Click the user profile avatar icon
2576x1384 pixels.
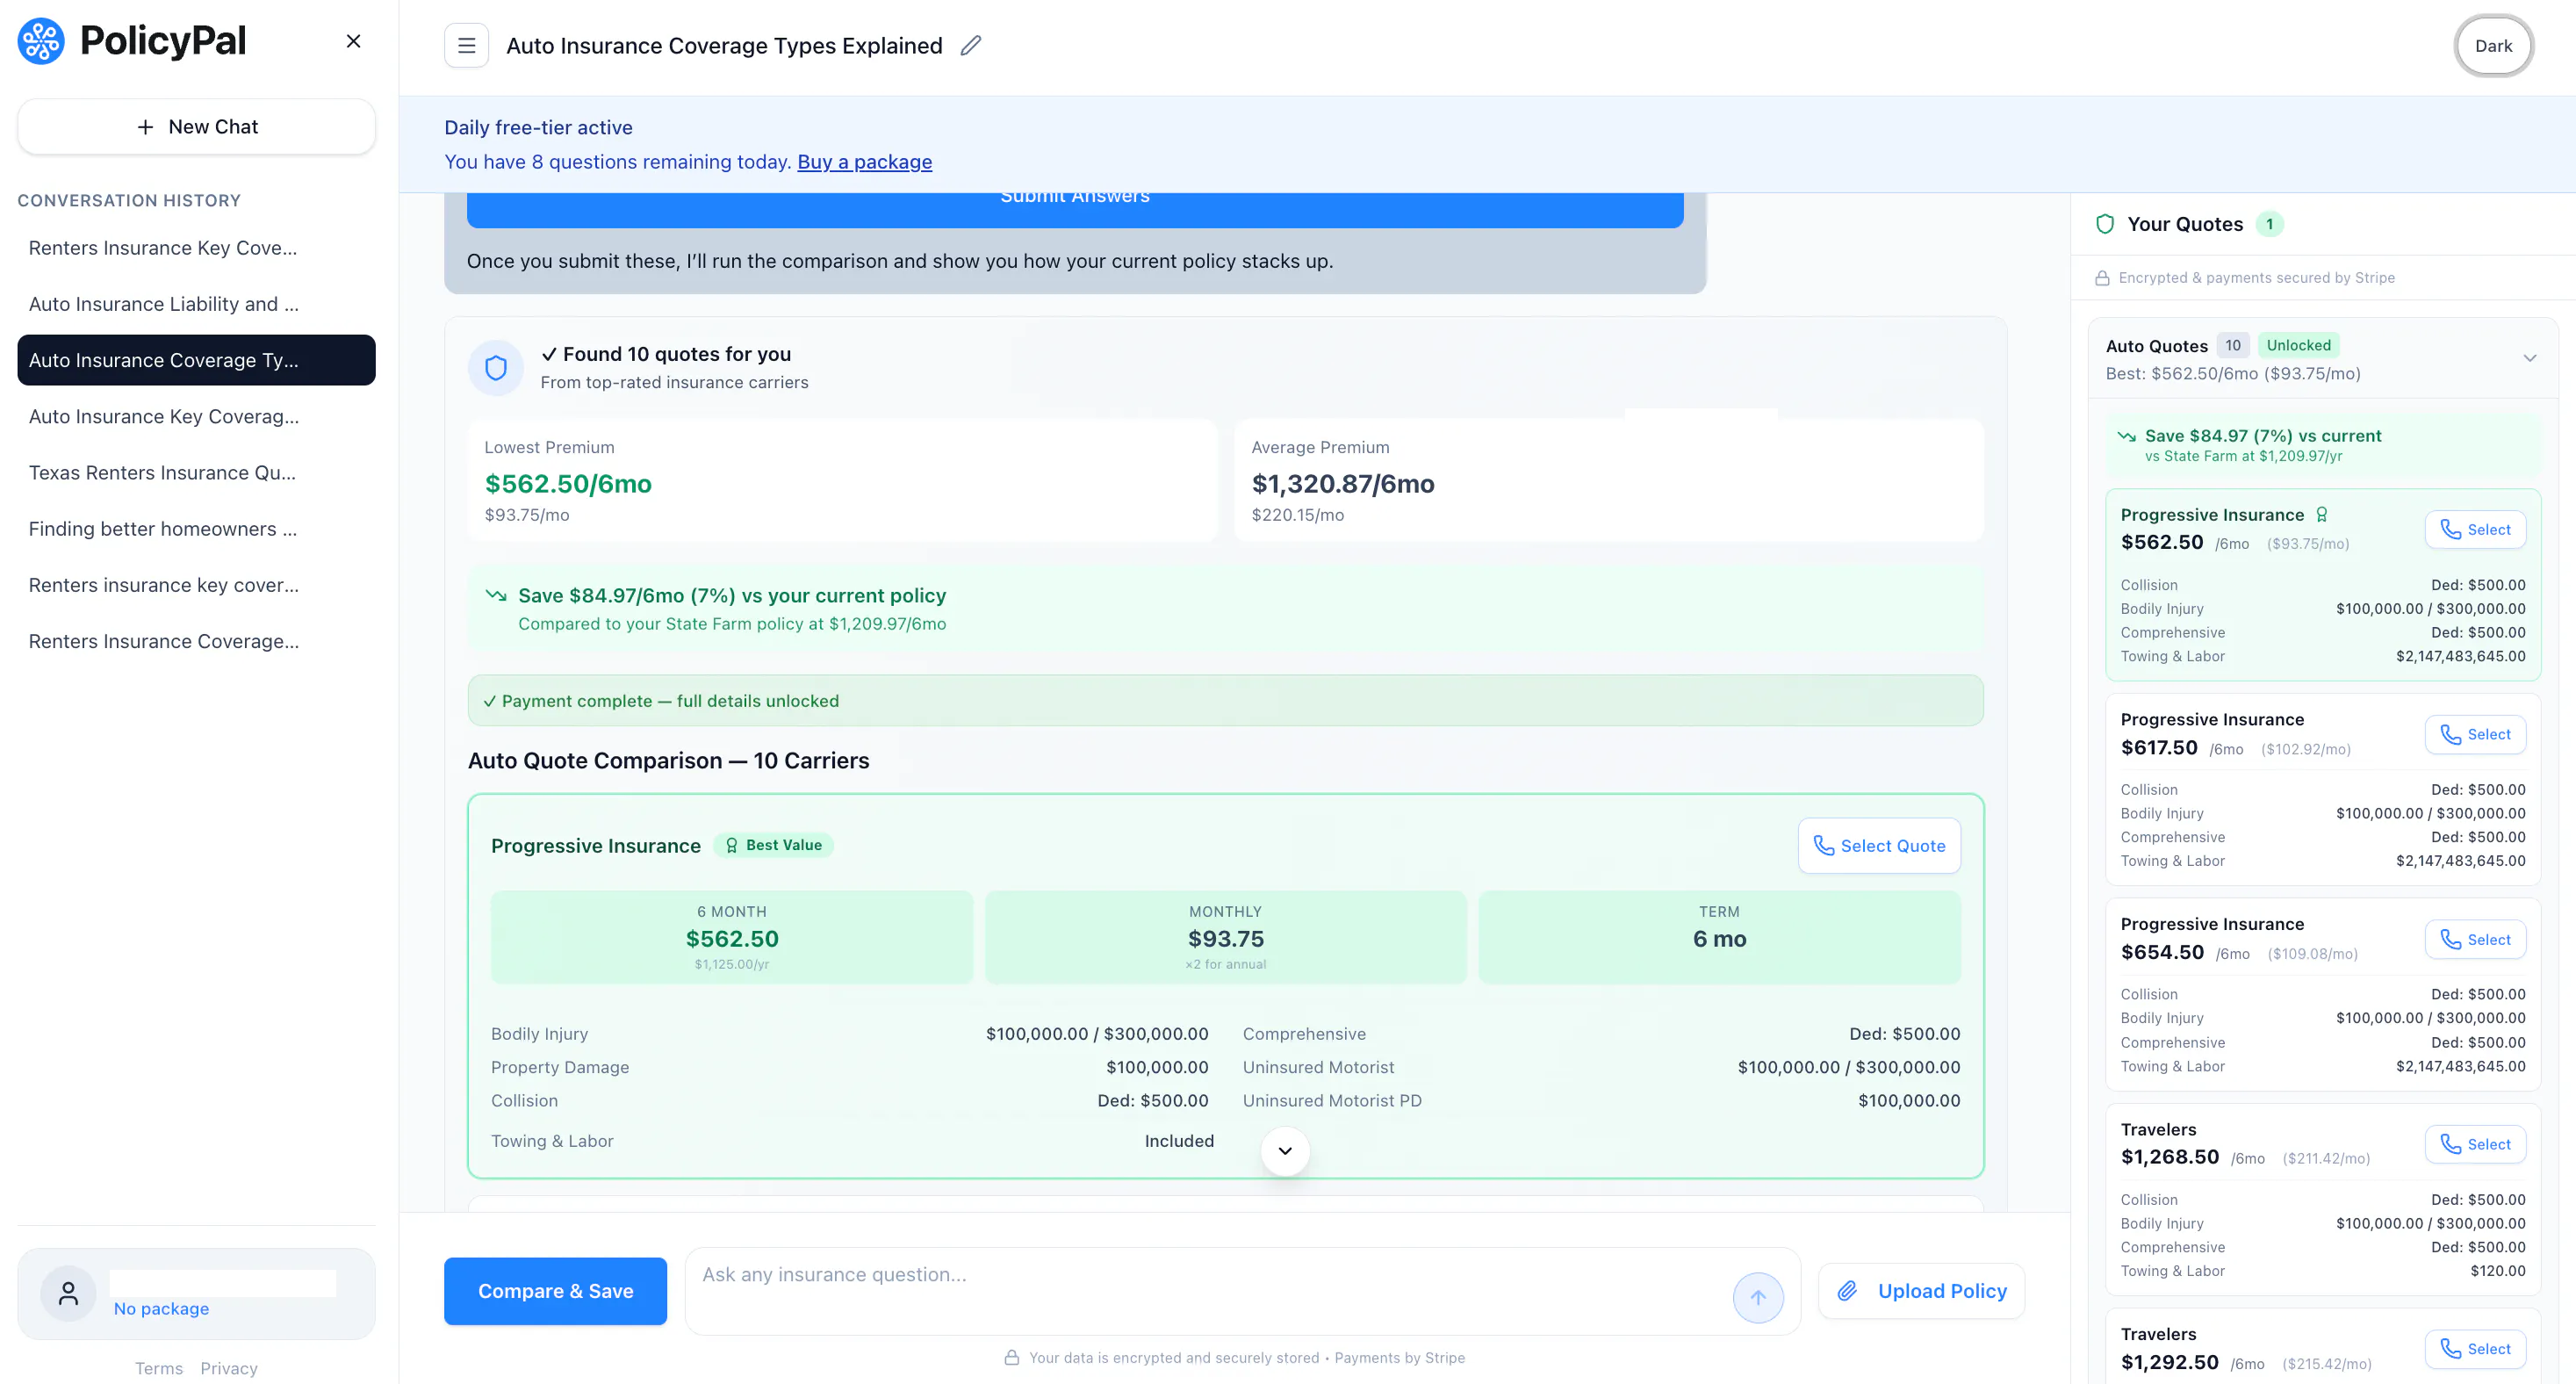pos(68,1294)
